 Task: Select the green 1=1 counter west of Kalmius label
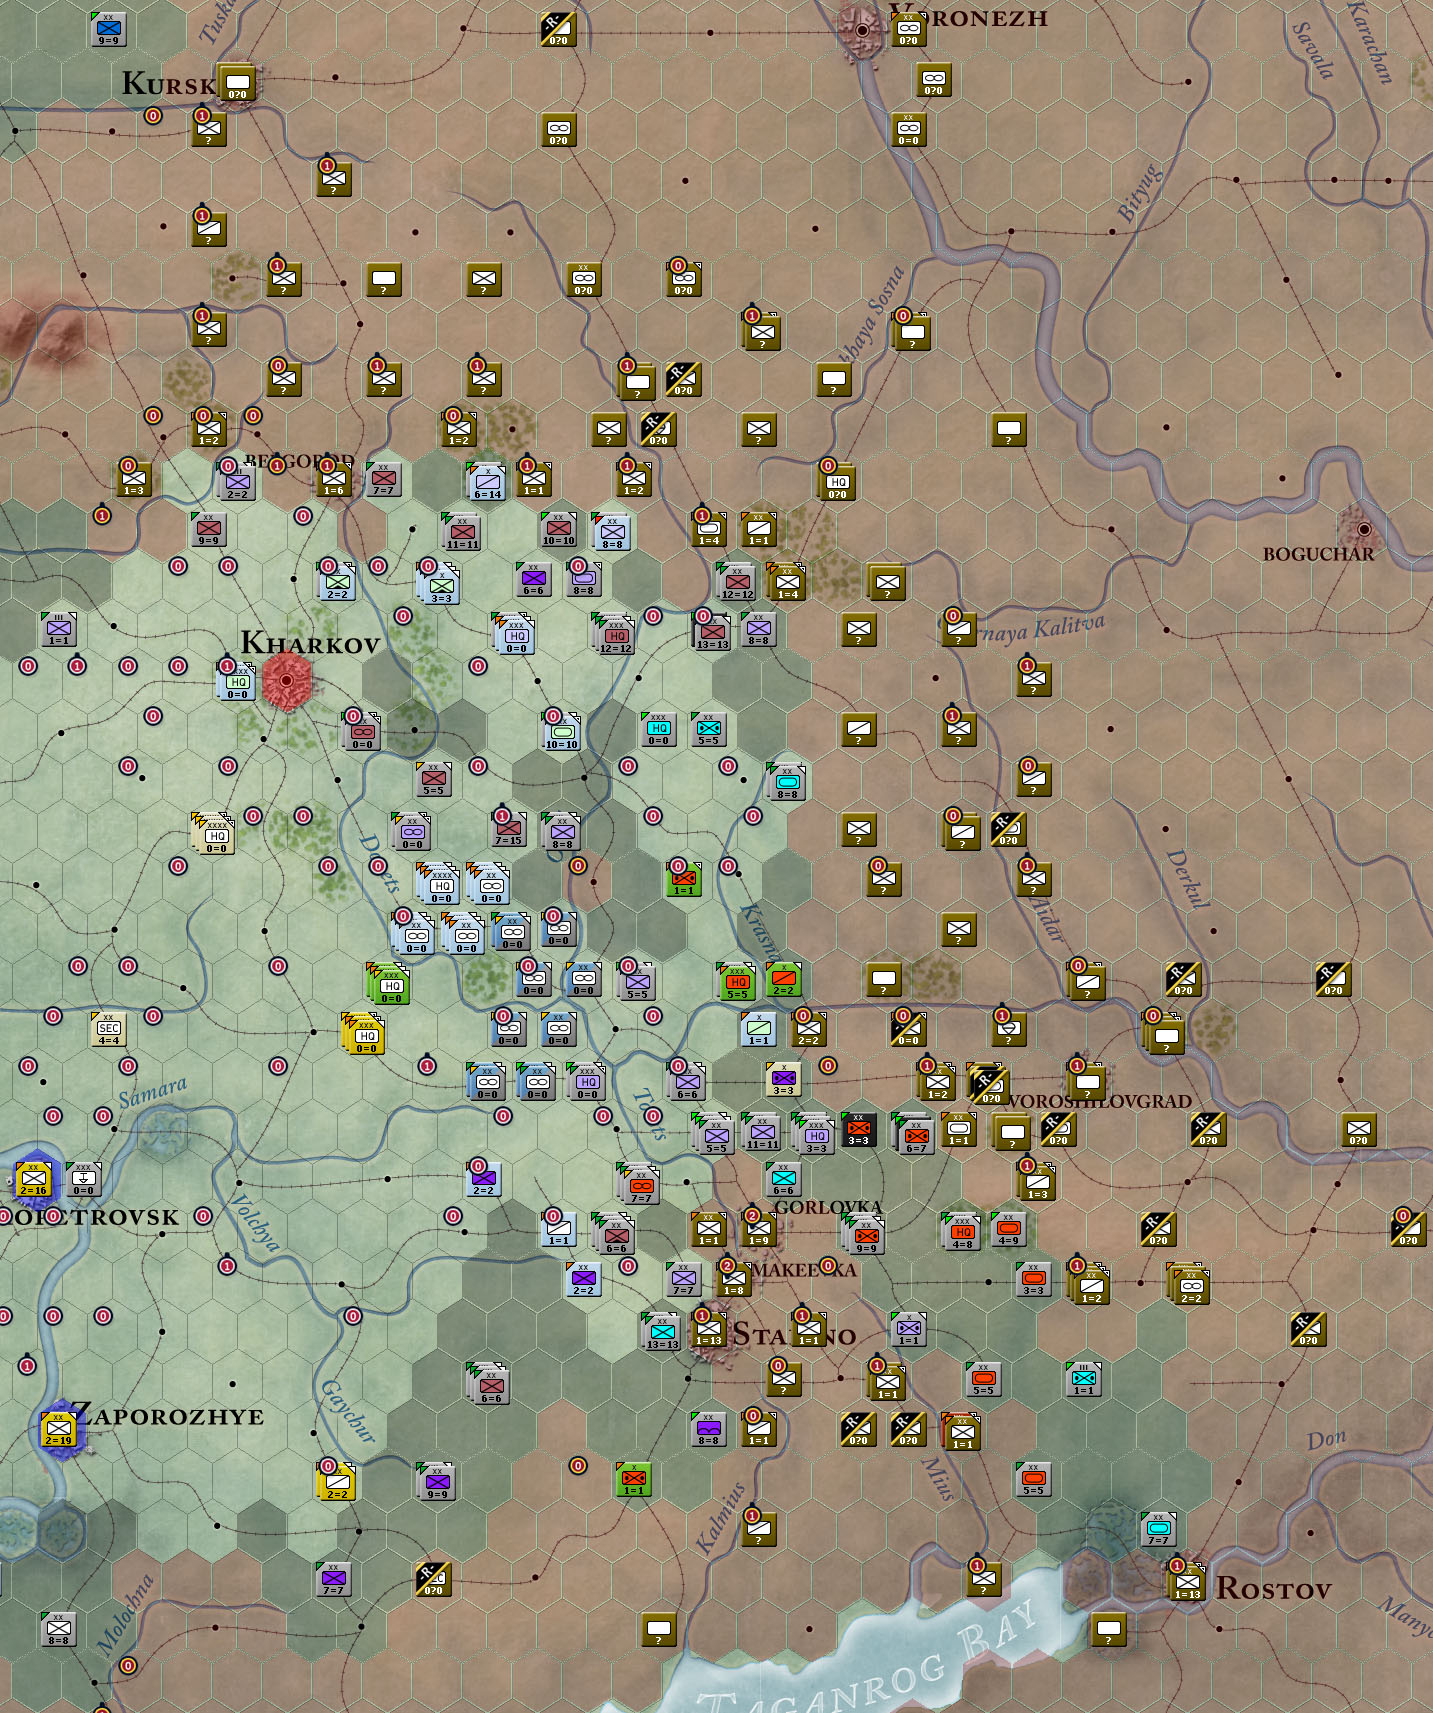(x=634, y=1480)
